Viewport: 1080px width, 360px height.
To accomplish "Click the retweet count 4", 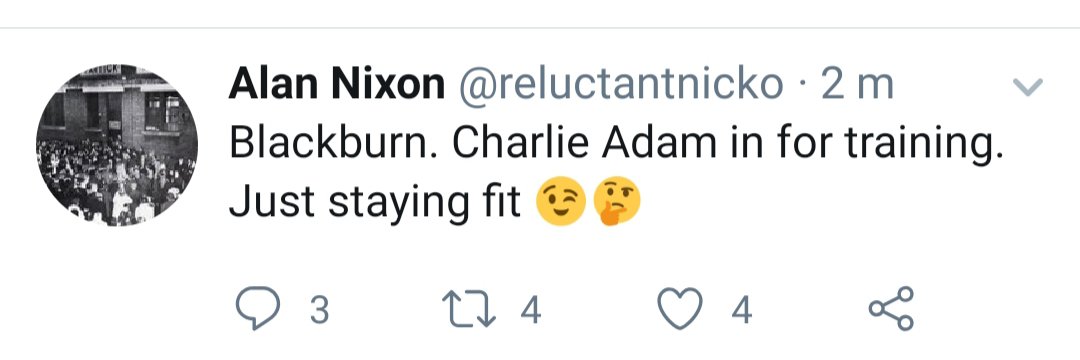I will pos(530,310).
